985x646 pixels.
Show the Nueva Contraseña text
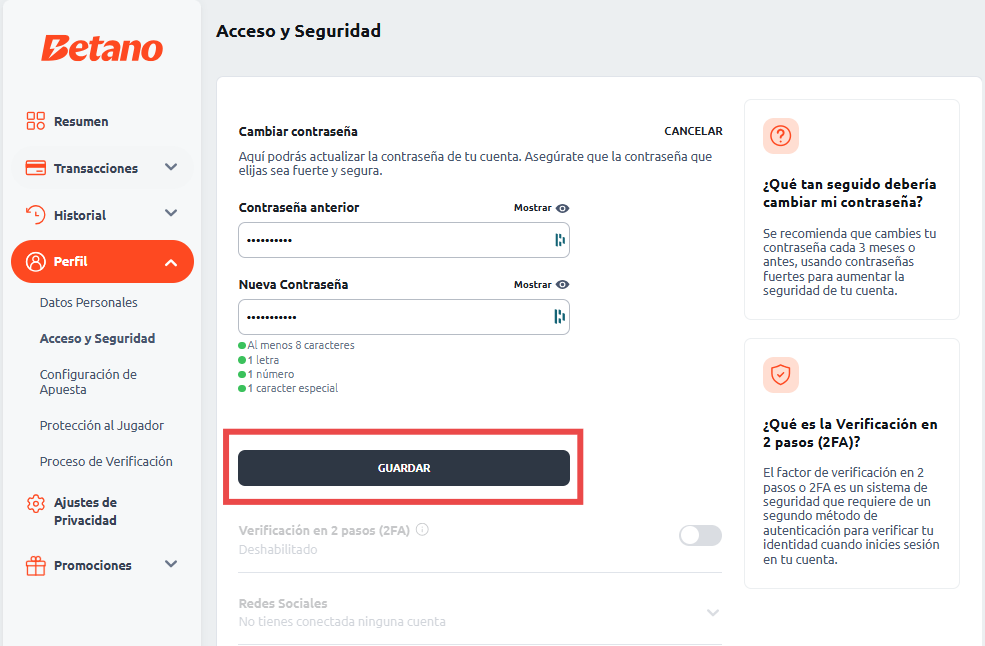tap(541, 285)
